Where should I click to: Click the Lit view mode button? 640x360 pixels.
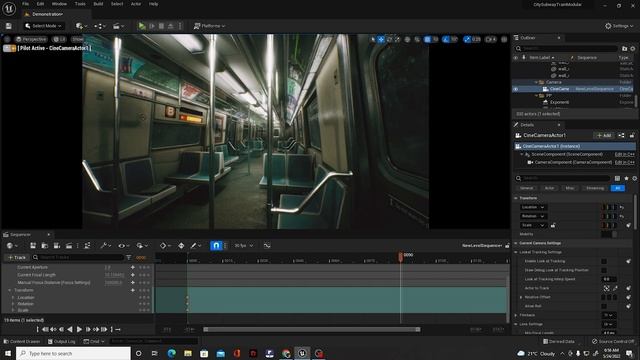(59, 40)
